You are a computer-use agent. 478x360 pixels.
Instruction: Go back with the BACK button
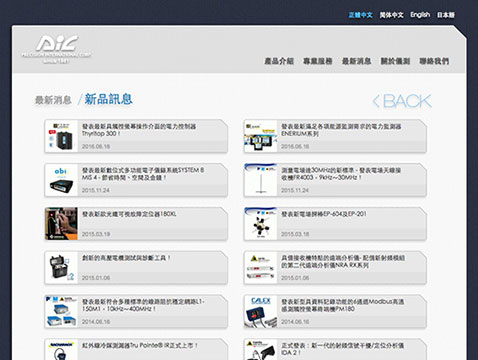pos(402,101)
